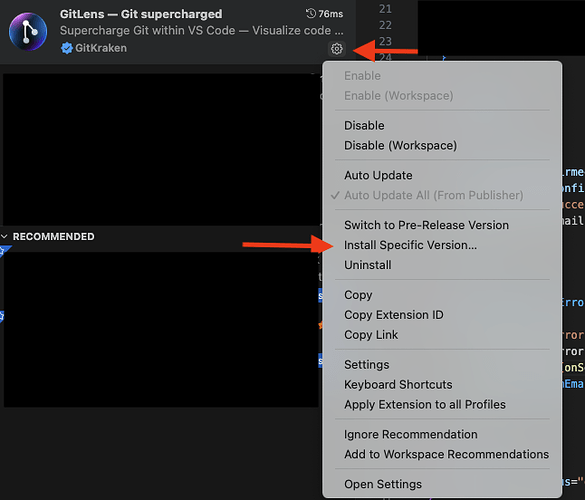Click the Supercharge Git description text
Screen dimensions: 585x500
click(x=201, y=31)
